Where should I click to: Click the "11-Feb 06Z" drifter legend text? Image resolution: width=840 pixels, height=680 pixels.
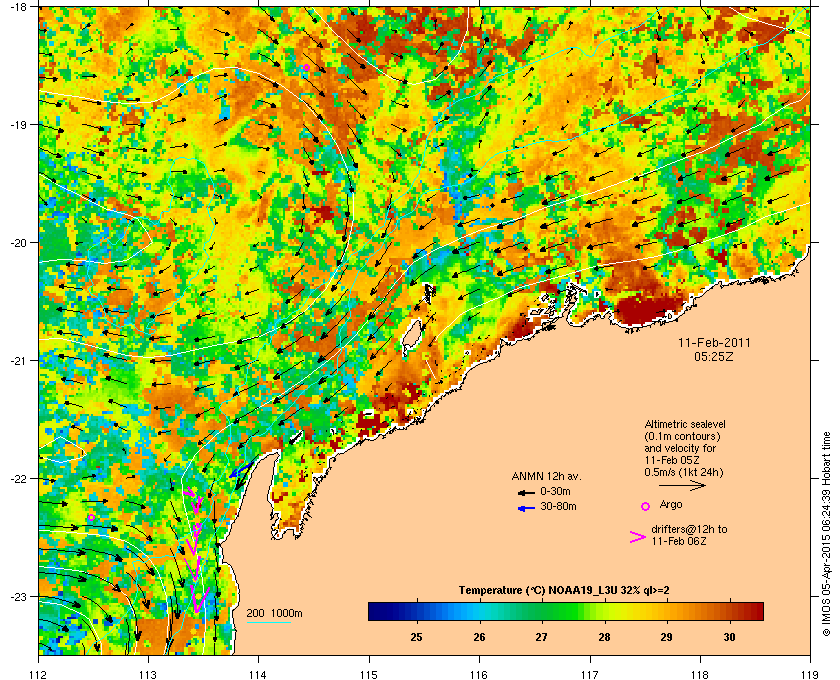click(679, 541)
